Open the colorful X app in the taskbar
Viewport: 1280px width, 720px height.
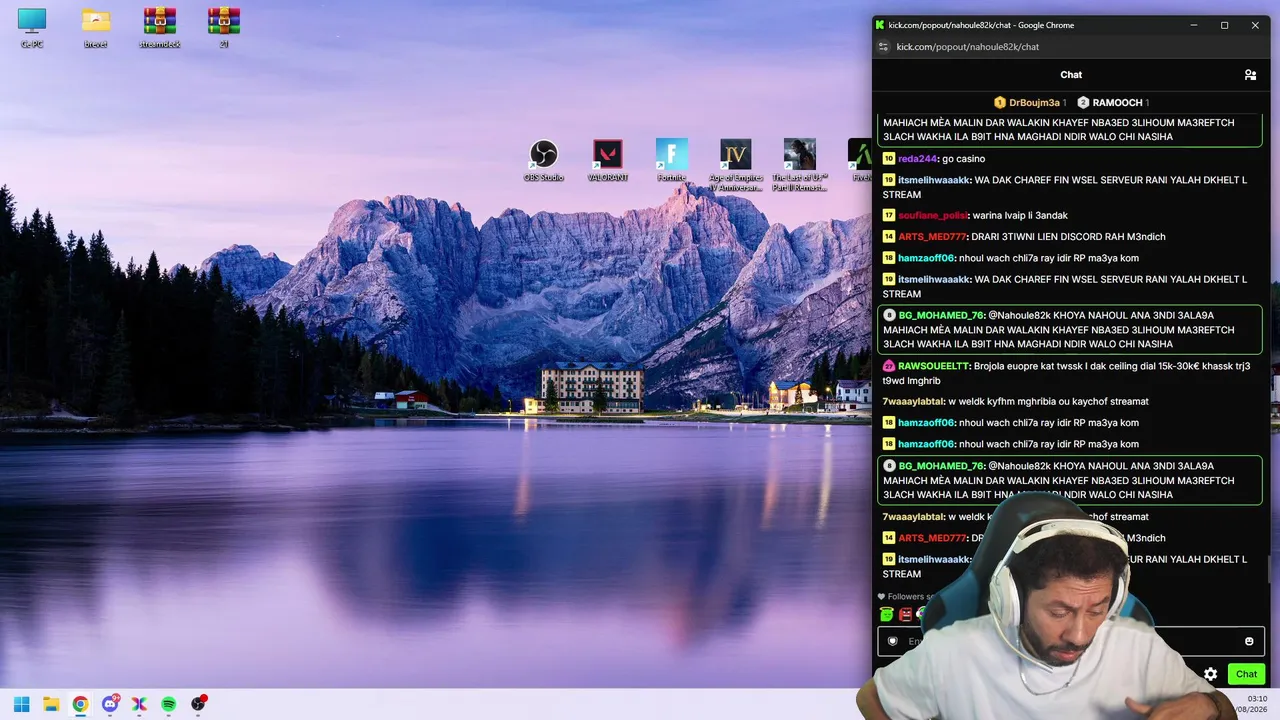coord(139,704)
